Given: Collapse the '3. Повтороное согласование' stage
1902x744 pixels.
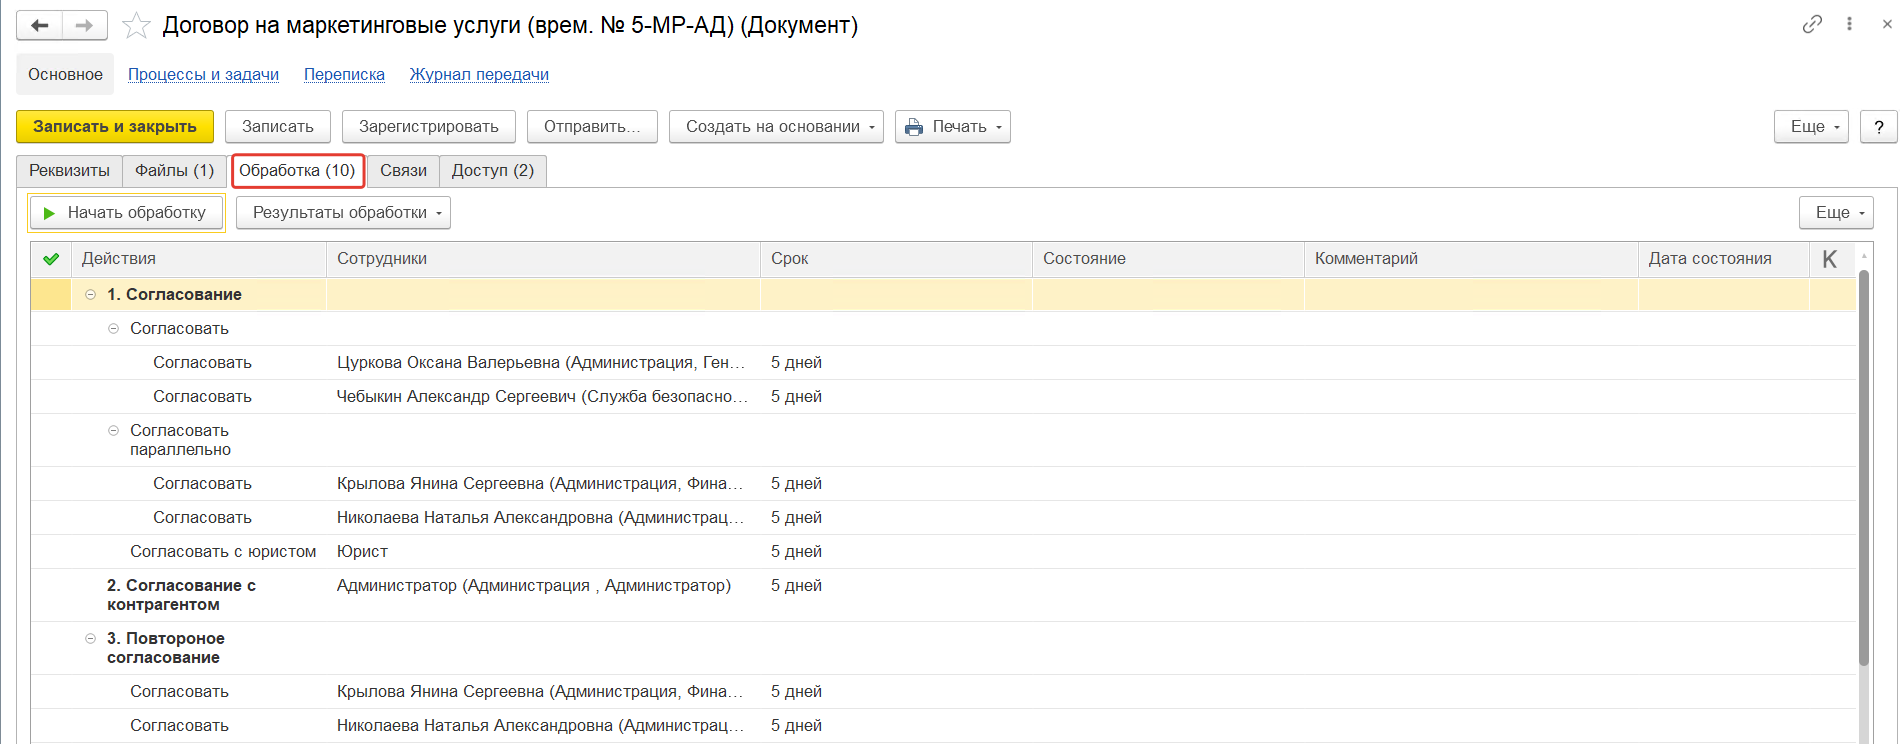Looking at the screenshot, I should (91, 639).
